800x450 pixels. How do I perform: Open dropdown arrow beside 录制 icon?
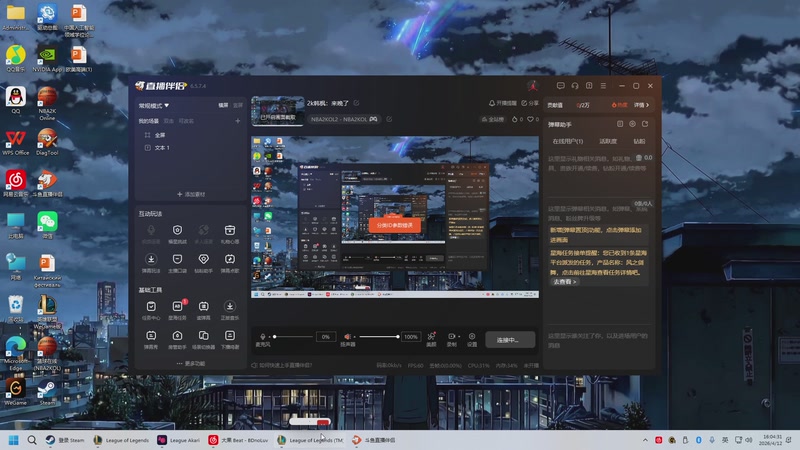[459, 337]
